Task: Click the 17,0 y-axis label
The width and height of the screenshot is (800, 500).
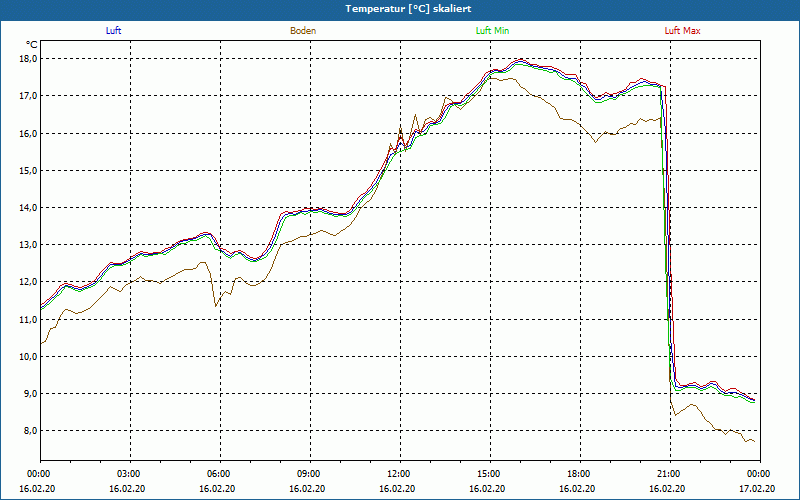Action: [x=29, y=96]
